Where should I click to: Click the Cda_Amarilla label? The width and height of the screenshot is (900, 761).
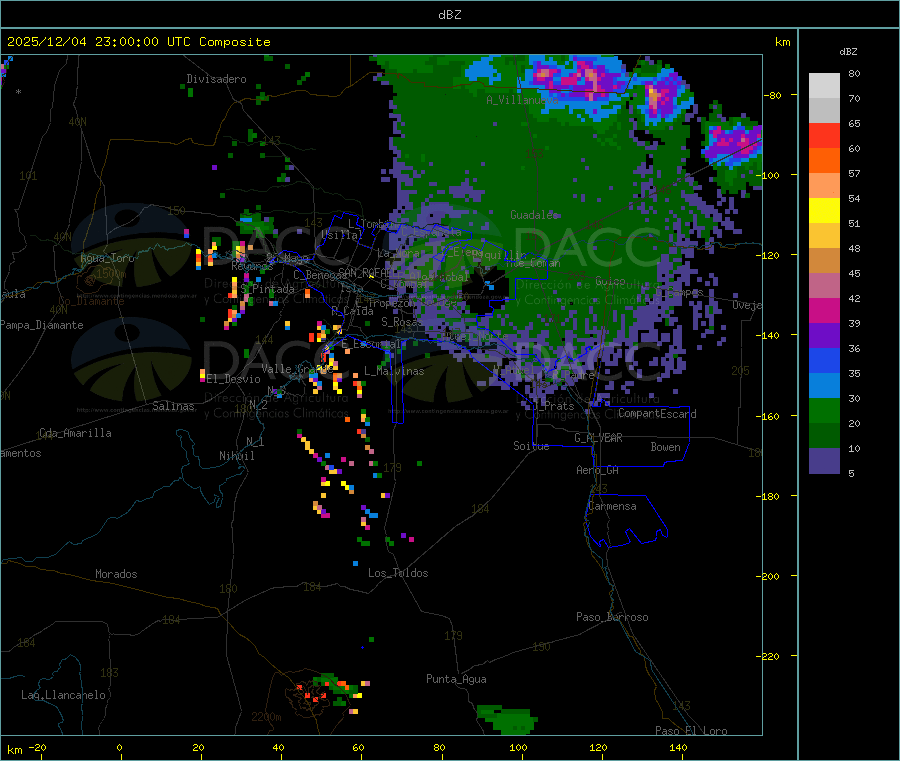[x=75, y=433]
